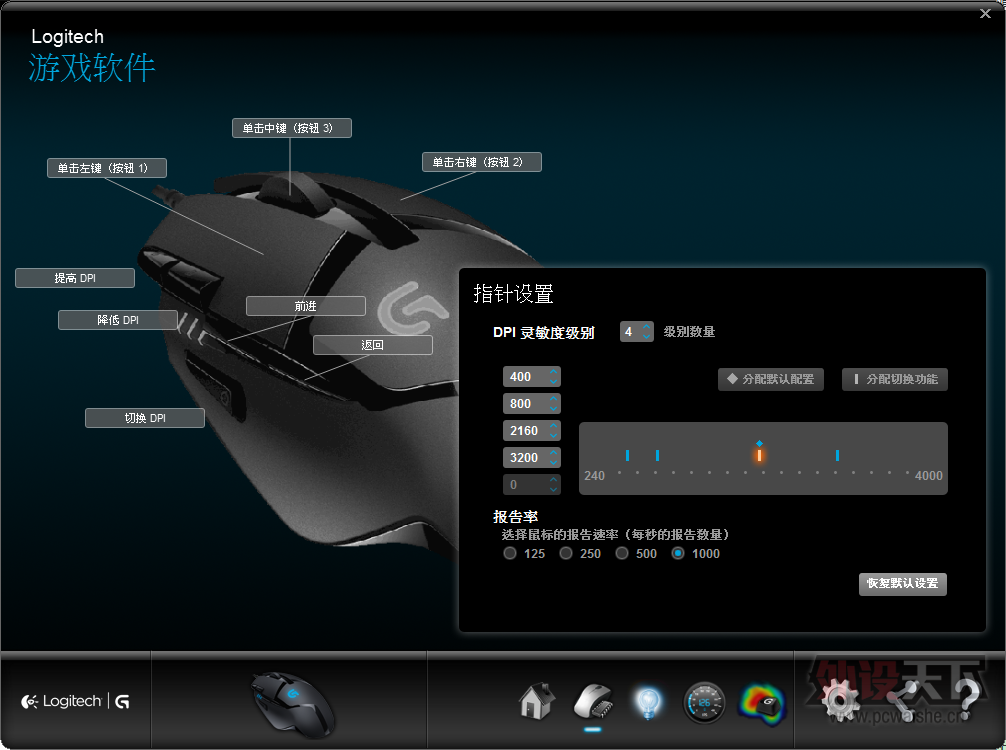The width and height of the screenshot is (1006, 750).
Task: Increase the 800 DPI value with up arrow
Action: pyautogui.click(x=554, y=399)
